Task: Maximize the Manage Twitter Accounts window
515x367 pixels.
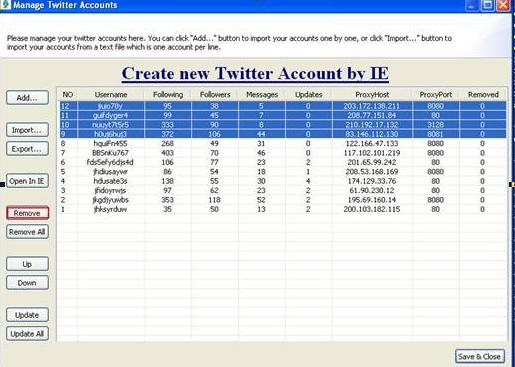Action: [x=487, y=5]
